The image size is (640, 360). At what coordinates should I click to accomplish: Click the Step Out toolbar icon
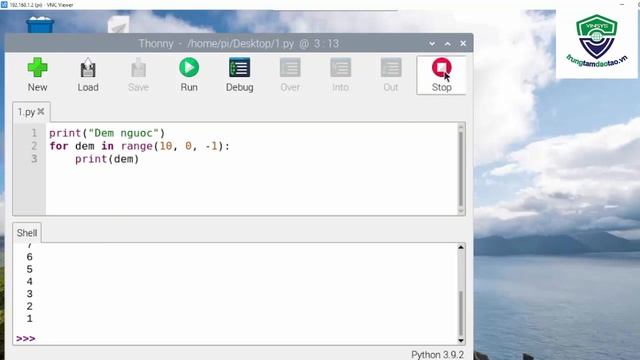pos(391,75)
